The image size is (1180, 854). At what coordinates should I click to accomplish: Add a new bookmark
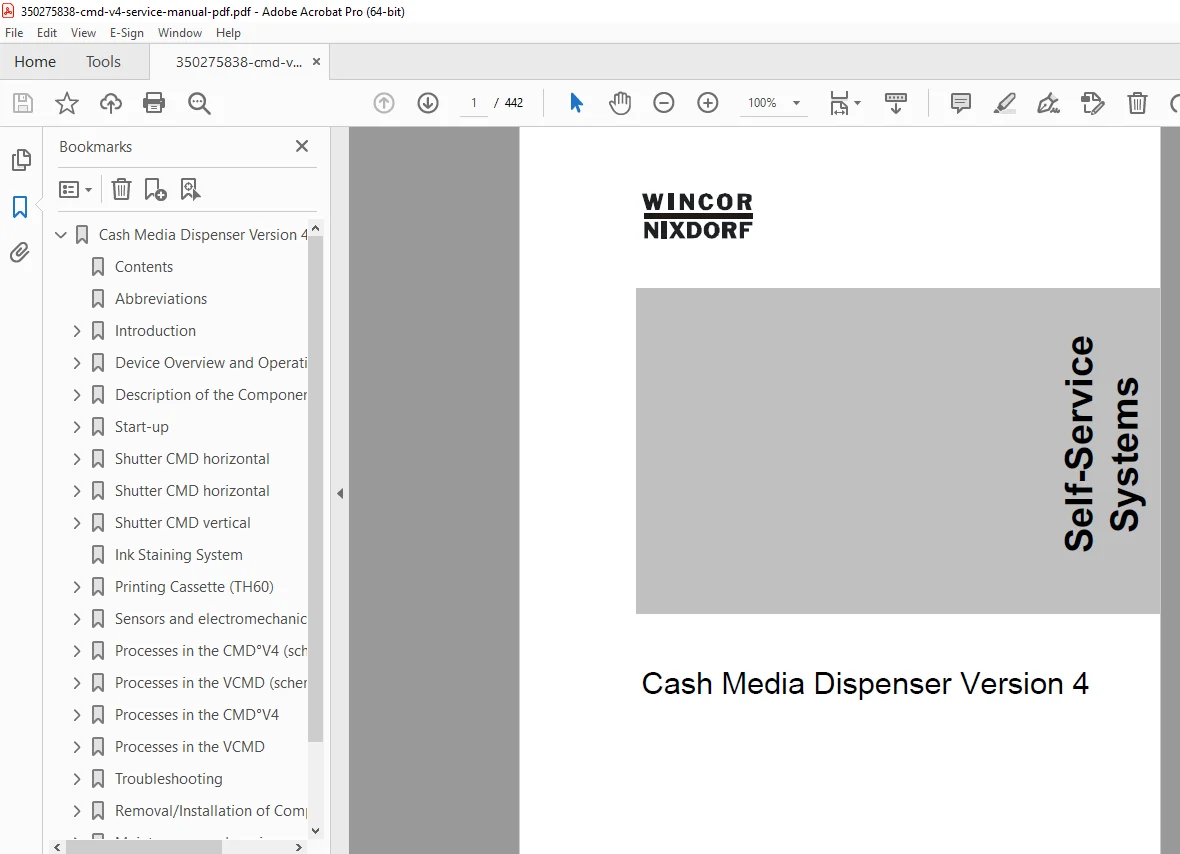tap(155, 190)
